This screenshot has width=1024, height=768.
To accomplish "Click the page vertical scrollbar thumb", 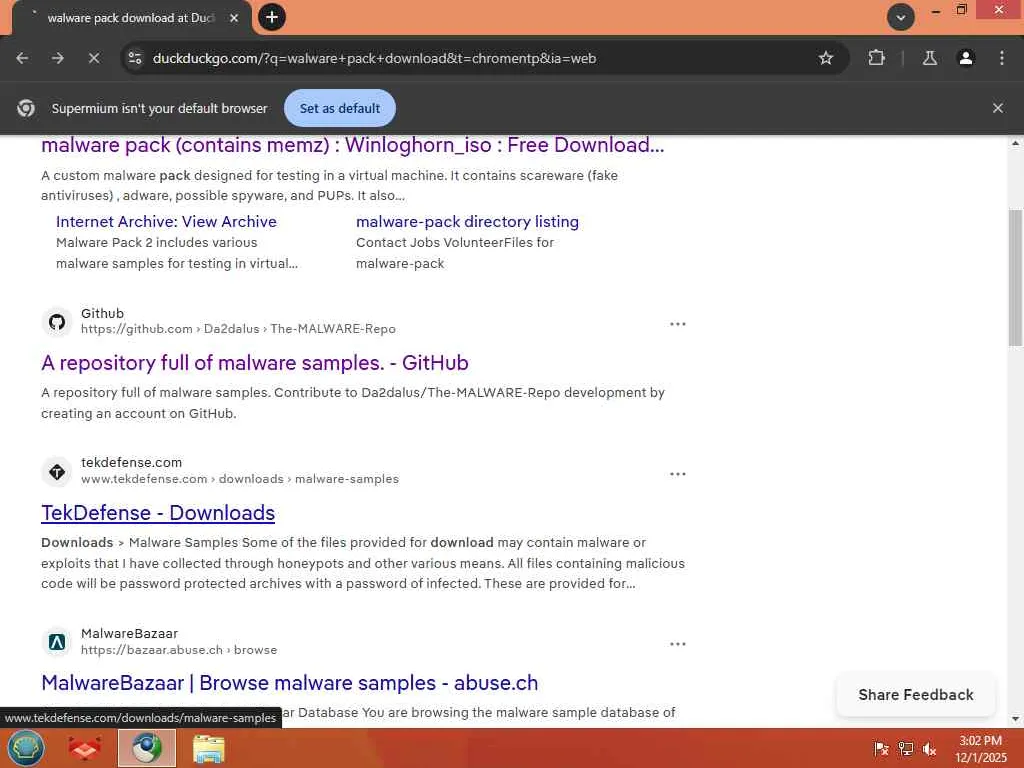I will [x=1016, y=277].
